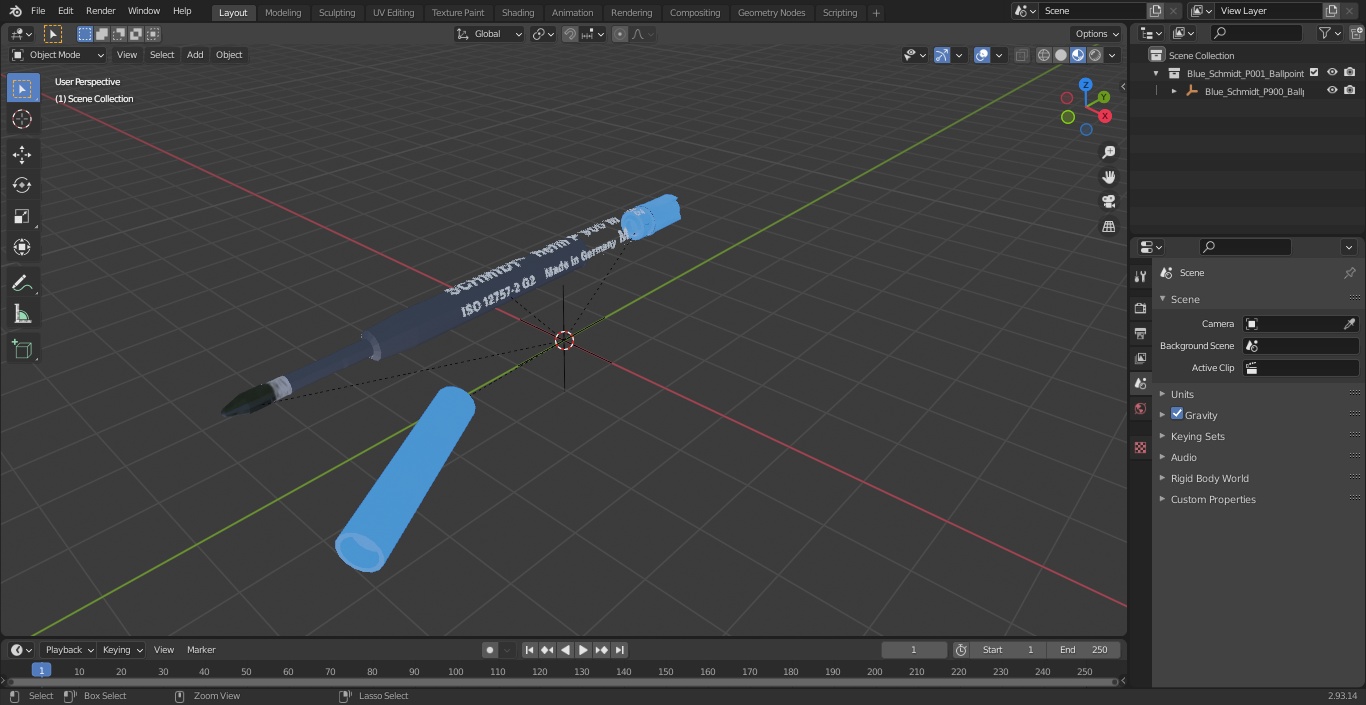Viewport: 1366px width, 705px height.
Task: Click the zoom magnifier viewport icon
Action: click(x=1108, y=152)
